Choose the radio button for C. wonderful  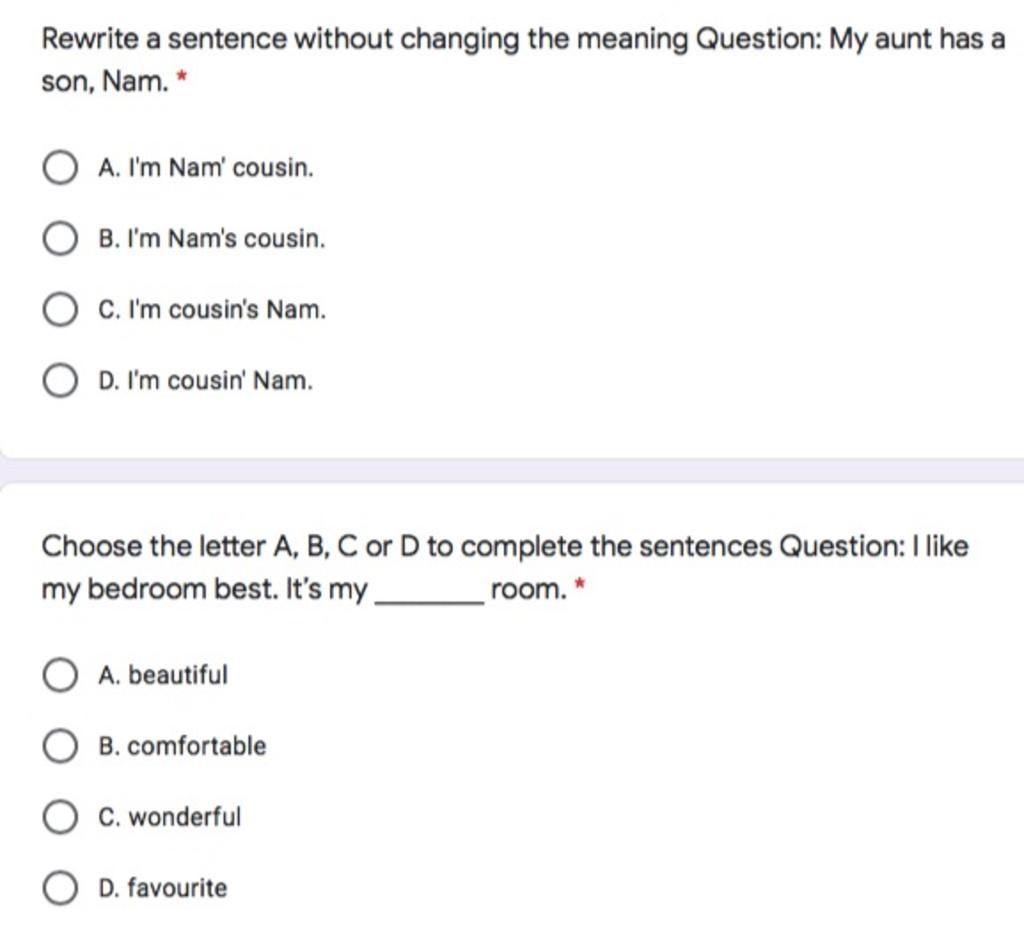60,817
